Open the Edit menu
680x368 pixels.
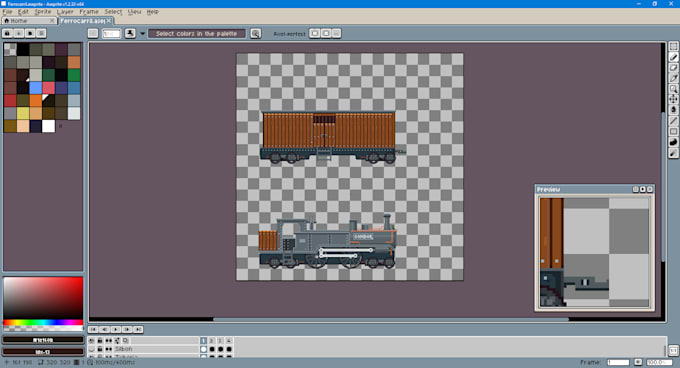point(23,12)
